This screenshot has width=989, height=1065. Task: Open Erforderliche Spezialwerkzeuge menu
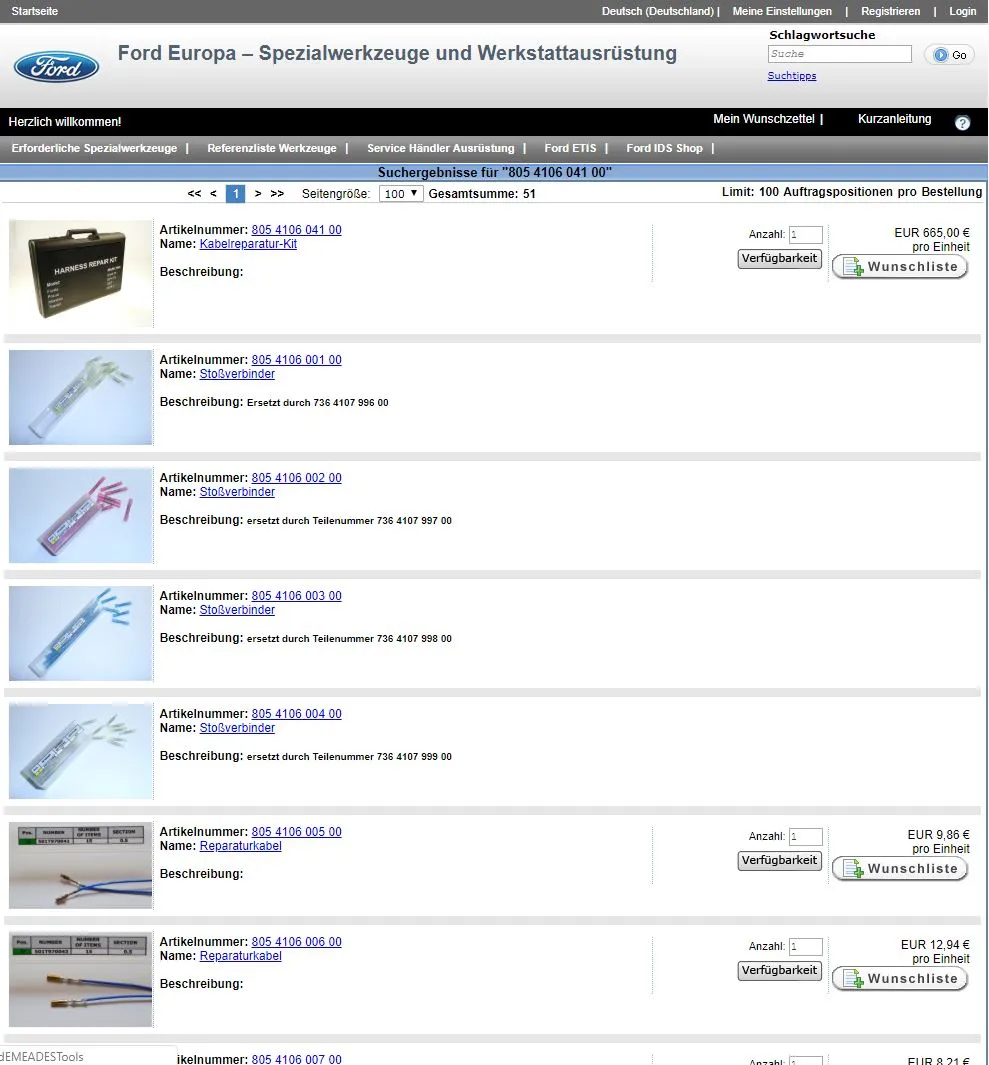pos(94,148)
